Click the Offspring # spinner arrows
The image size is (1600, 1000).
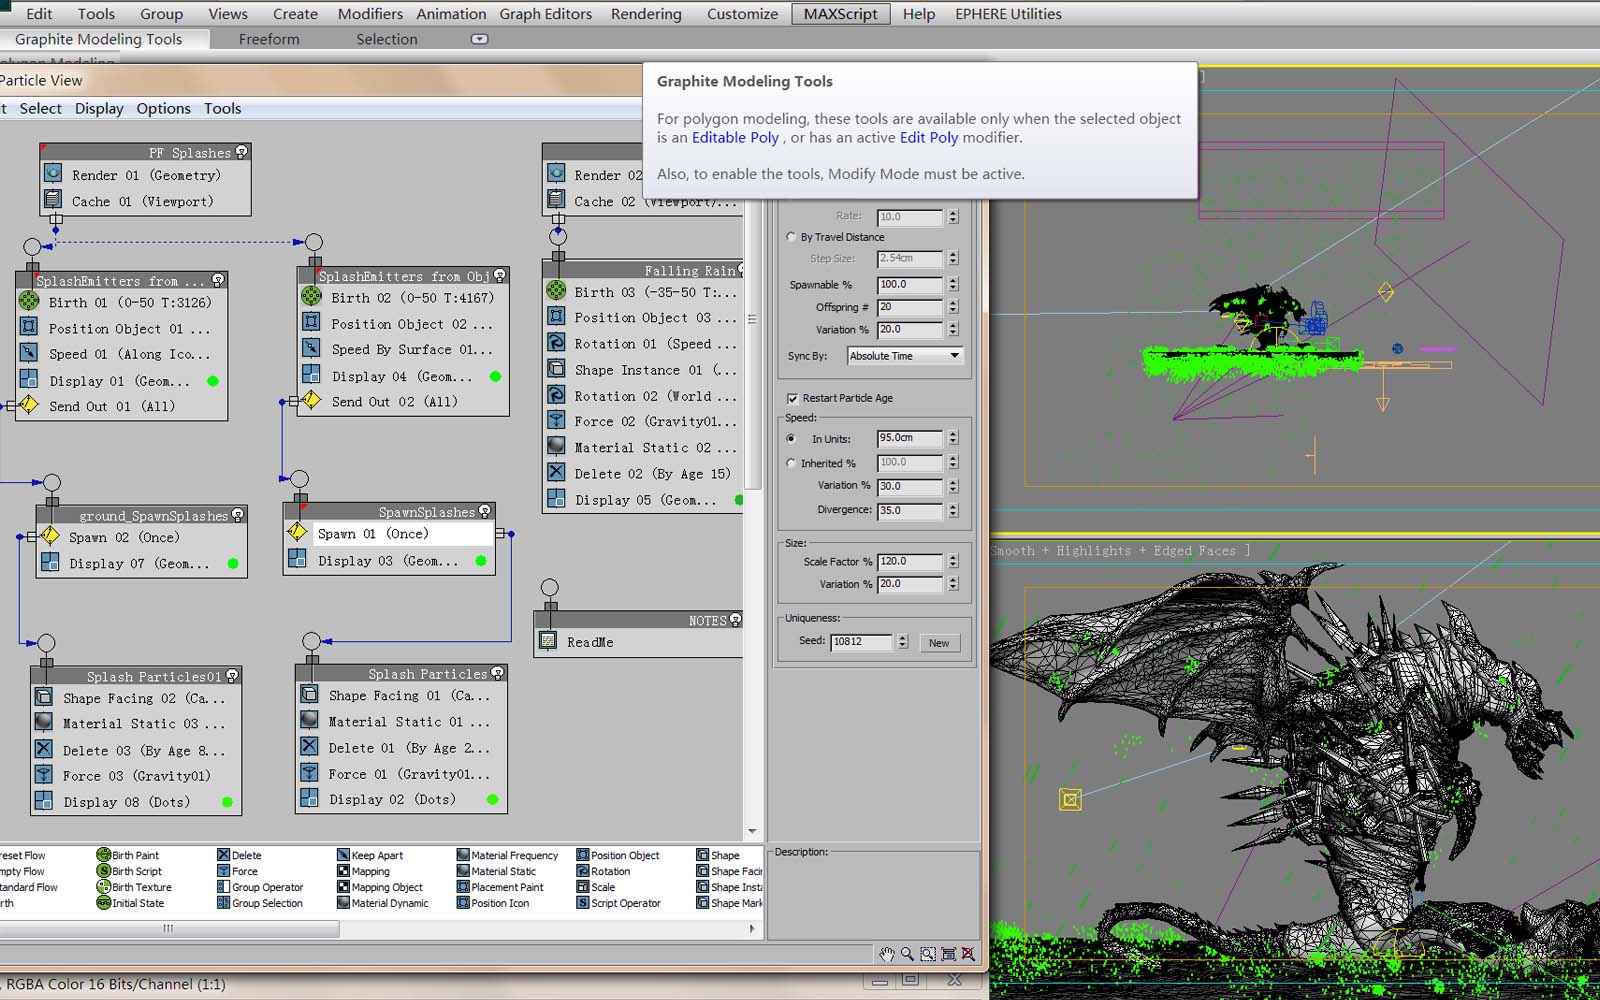(953, 307)
